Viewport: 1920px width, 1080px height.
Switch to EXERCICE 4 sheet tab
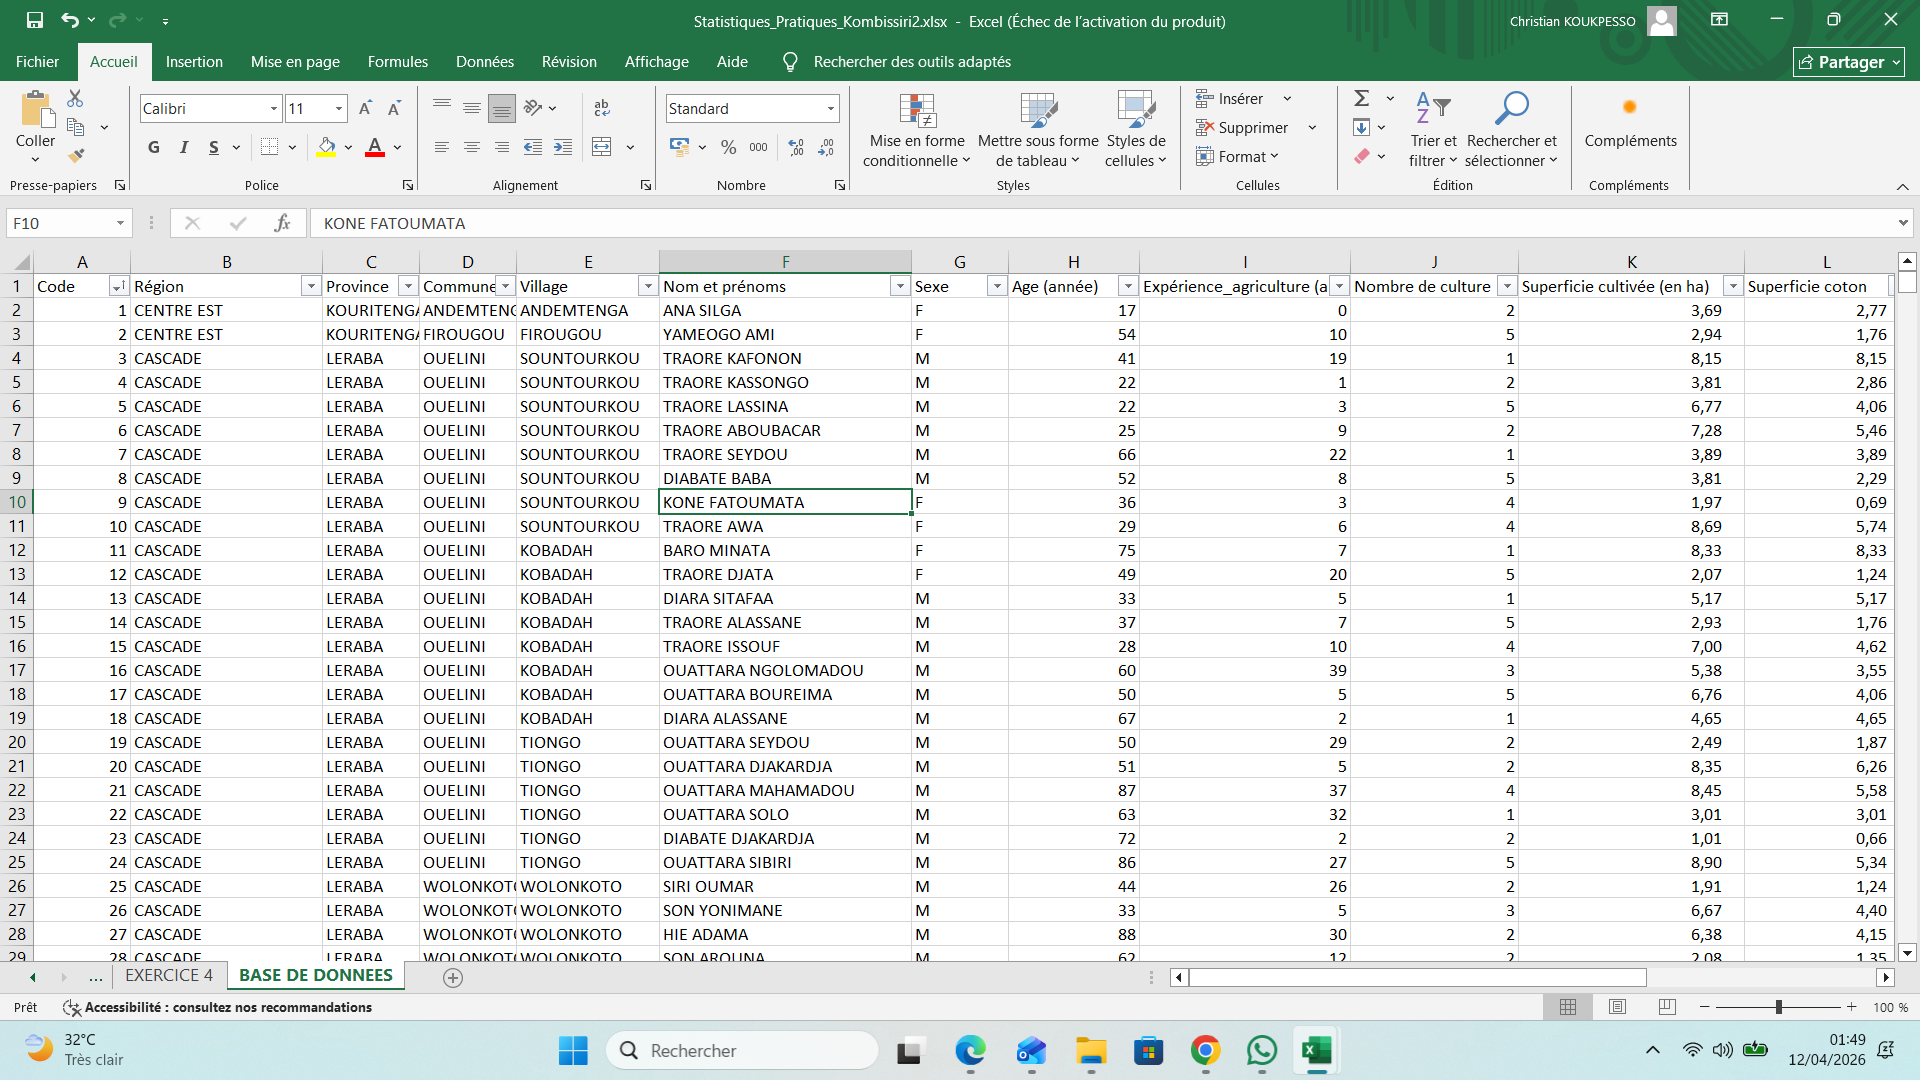click(x=169, y=976)
